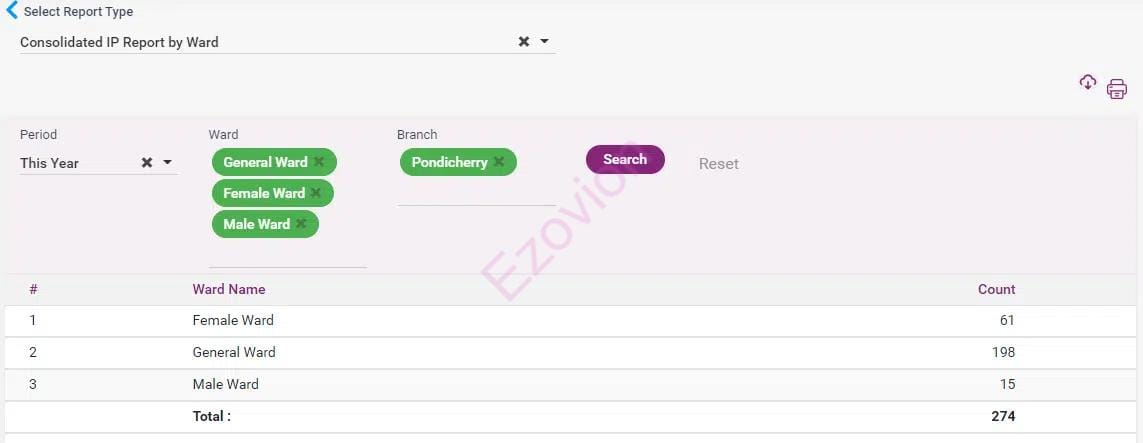Open the Consolidated IP Report by Ward selector

tap(267, 42)
